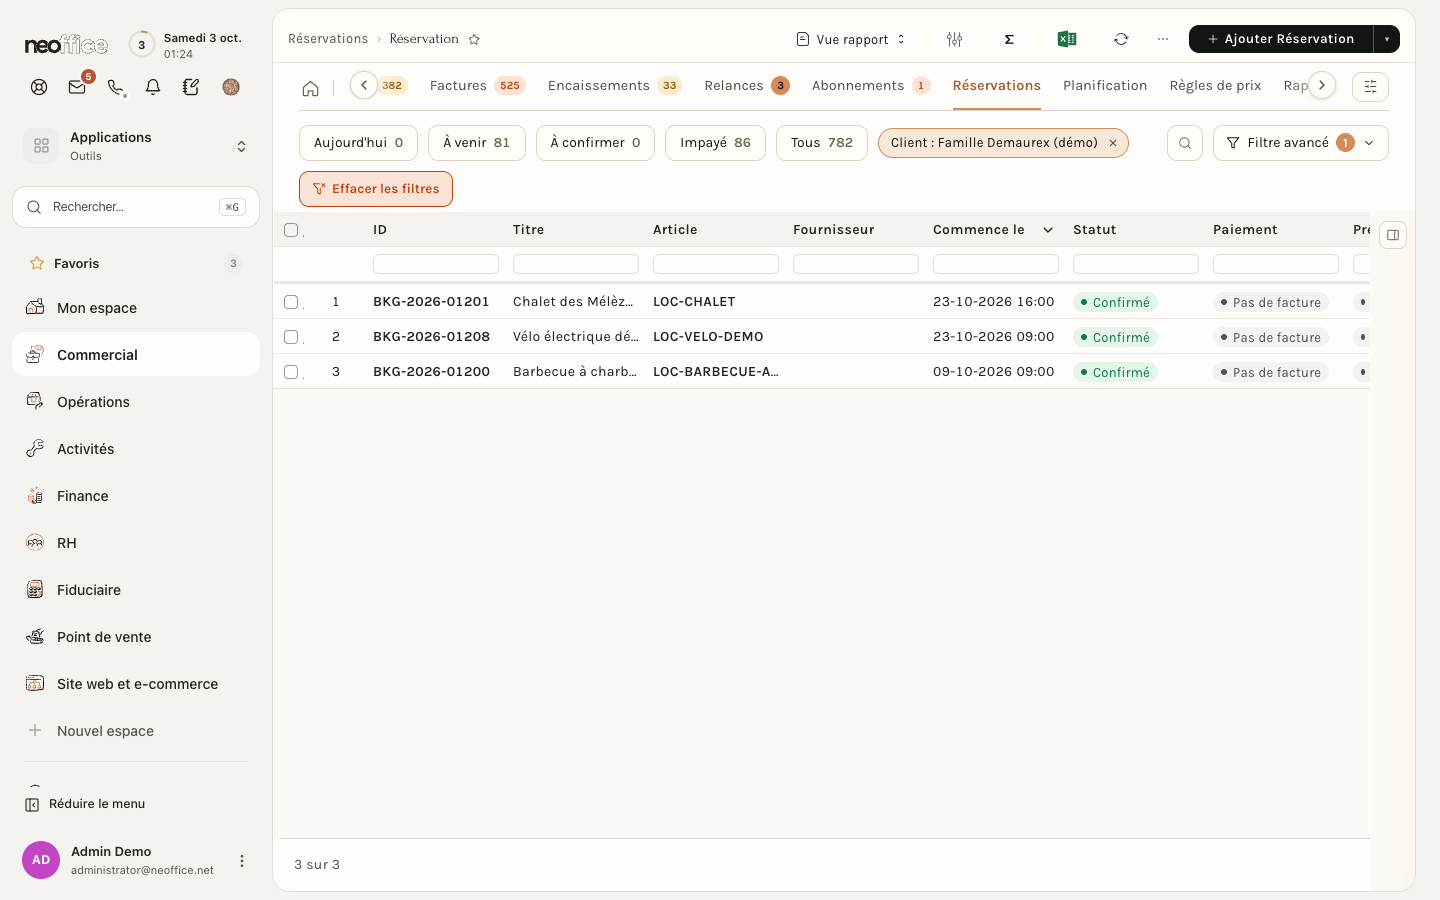Open Admin Demo user options menu
Image resolution: width=1440 pixels, height=900 pixels.
pyautogui.click(x=241, y=861)
